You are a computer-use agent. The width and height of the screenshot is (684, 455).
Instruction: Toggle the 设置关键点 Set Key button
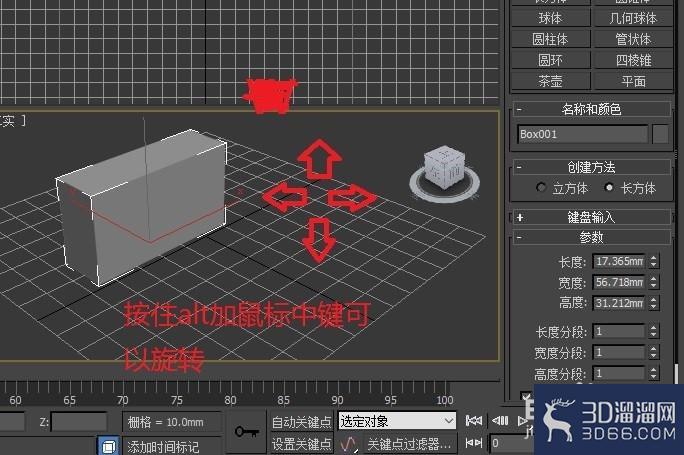tap(301, 444)
